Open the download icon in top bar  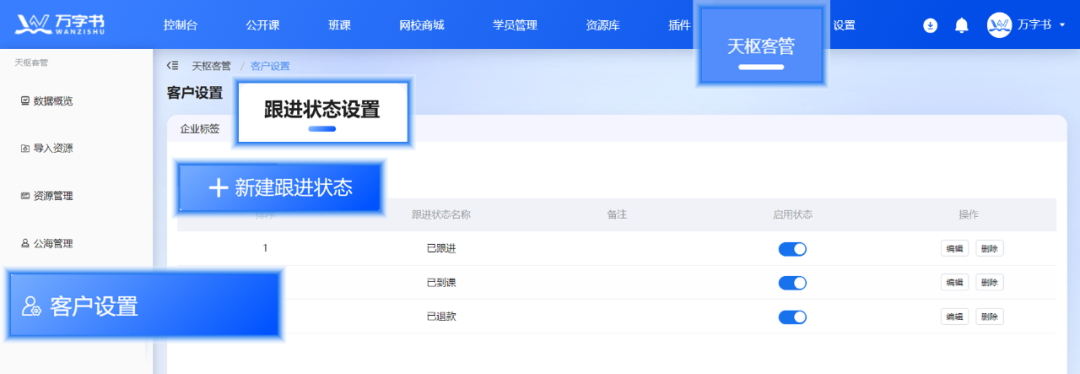click(x=930, y=25)
